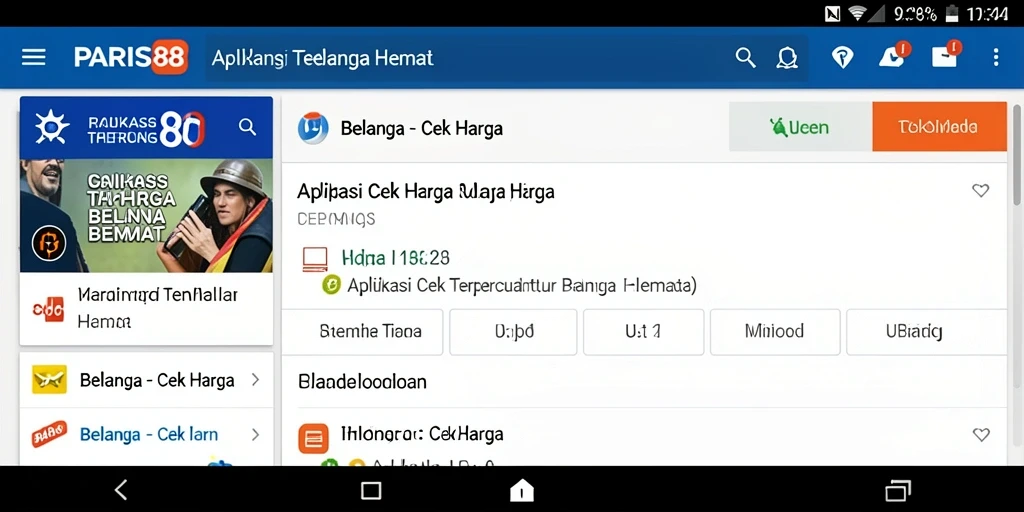Open the recent apps overview button

coord(897,490)
